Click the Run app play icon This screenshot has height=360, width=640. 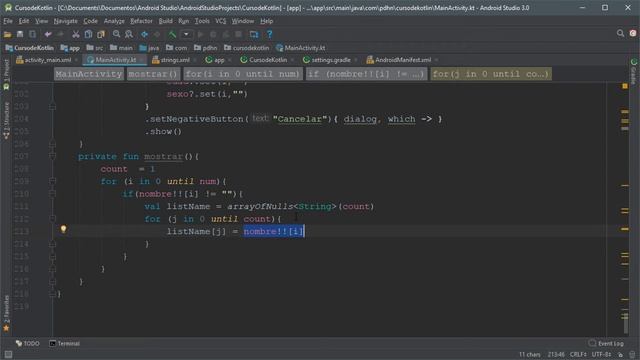[x=200, y=34]
